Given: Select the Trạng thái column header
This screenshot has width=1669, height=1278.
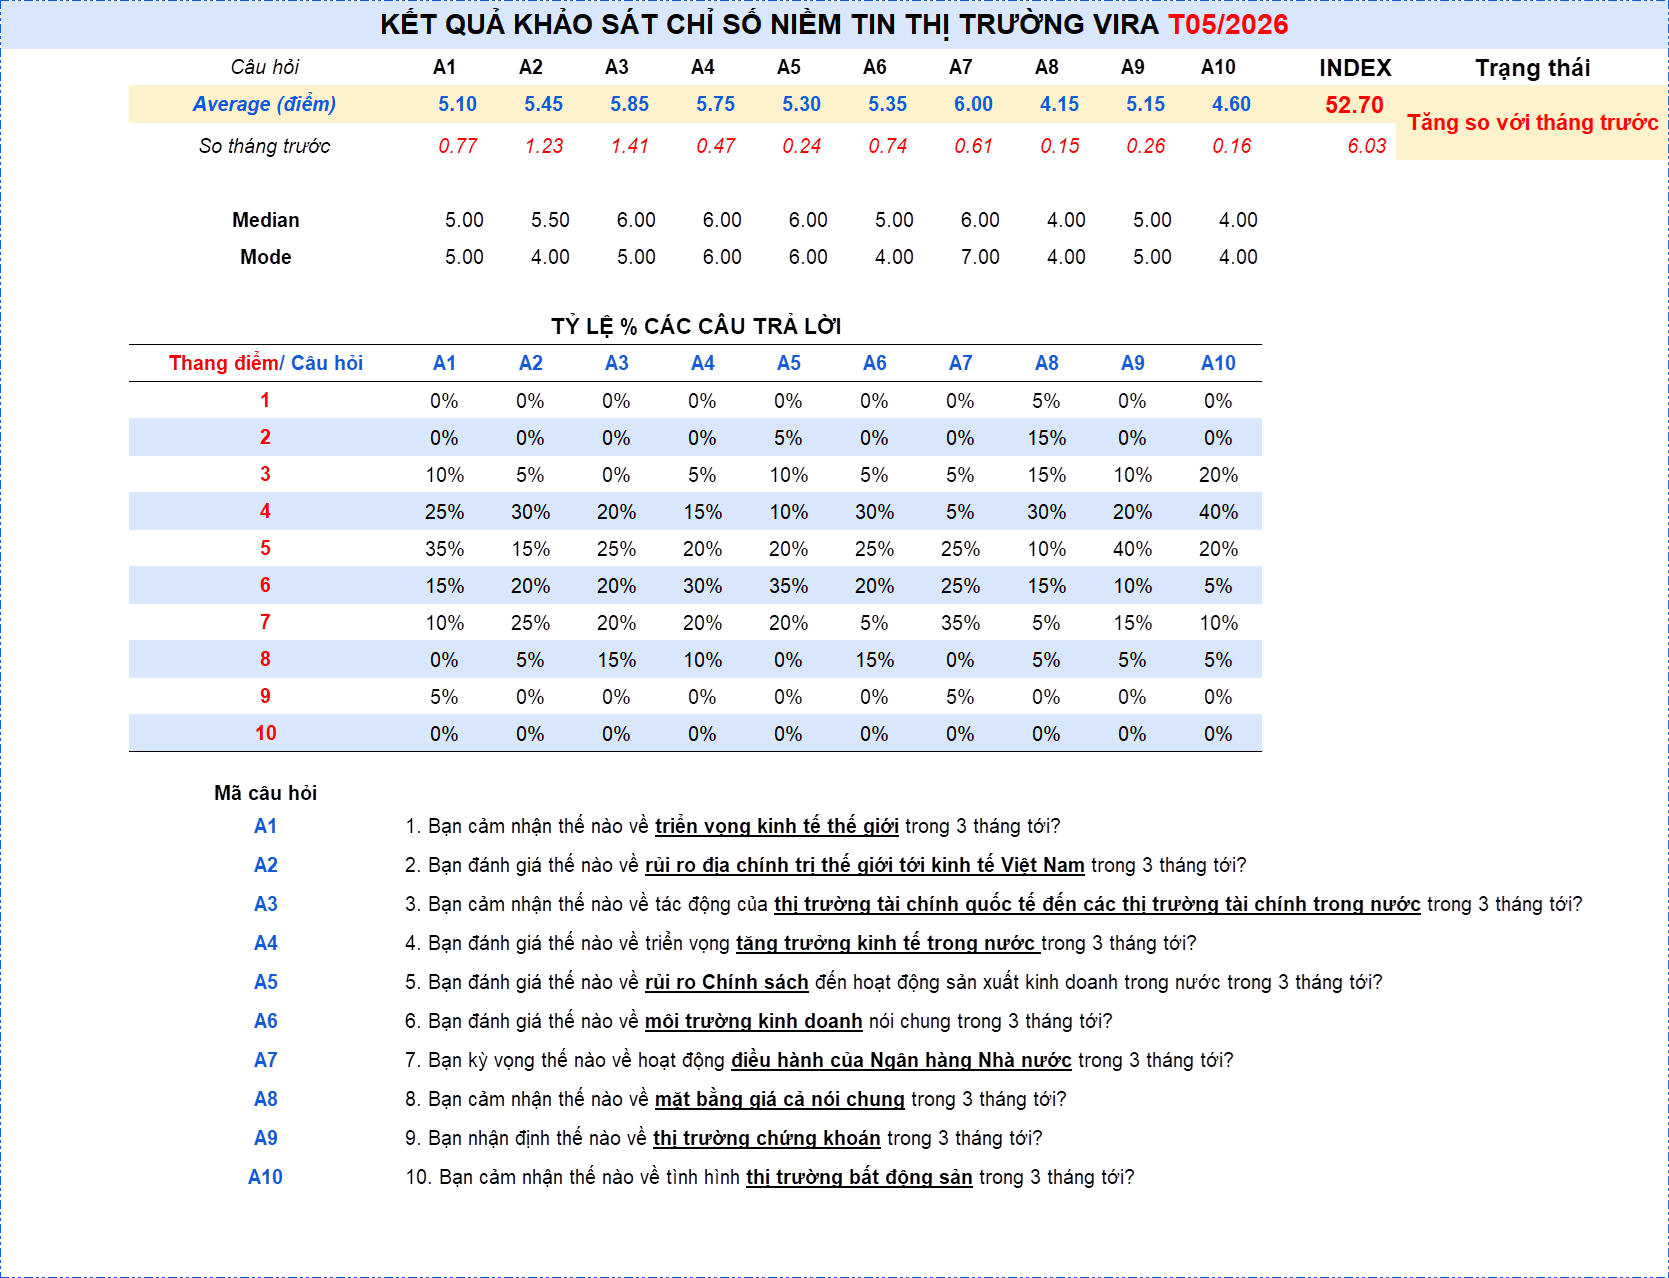Looking at the screenshot, I should 1532,68.
